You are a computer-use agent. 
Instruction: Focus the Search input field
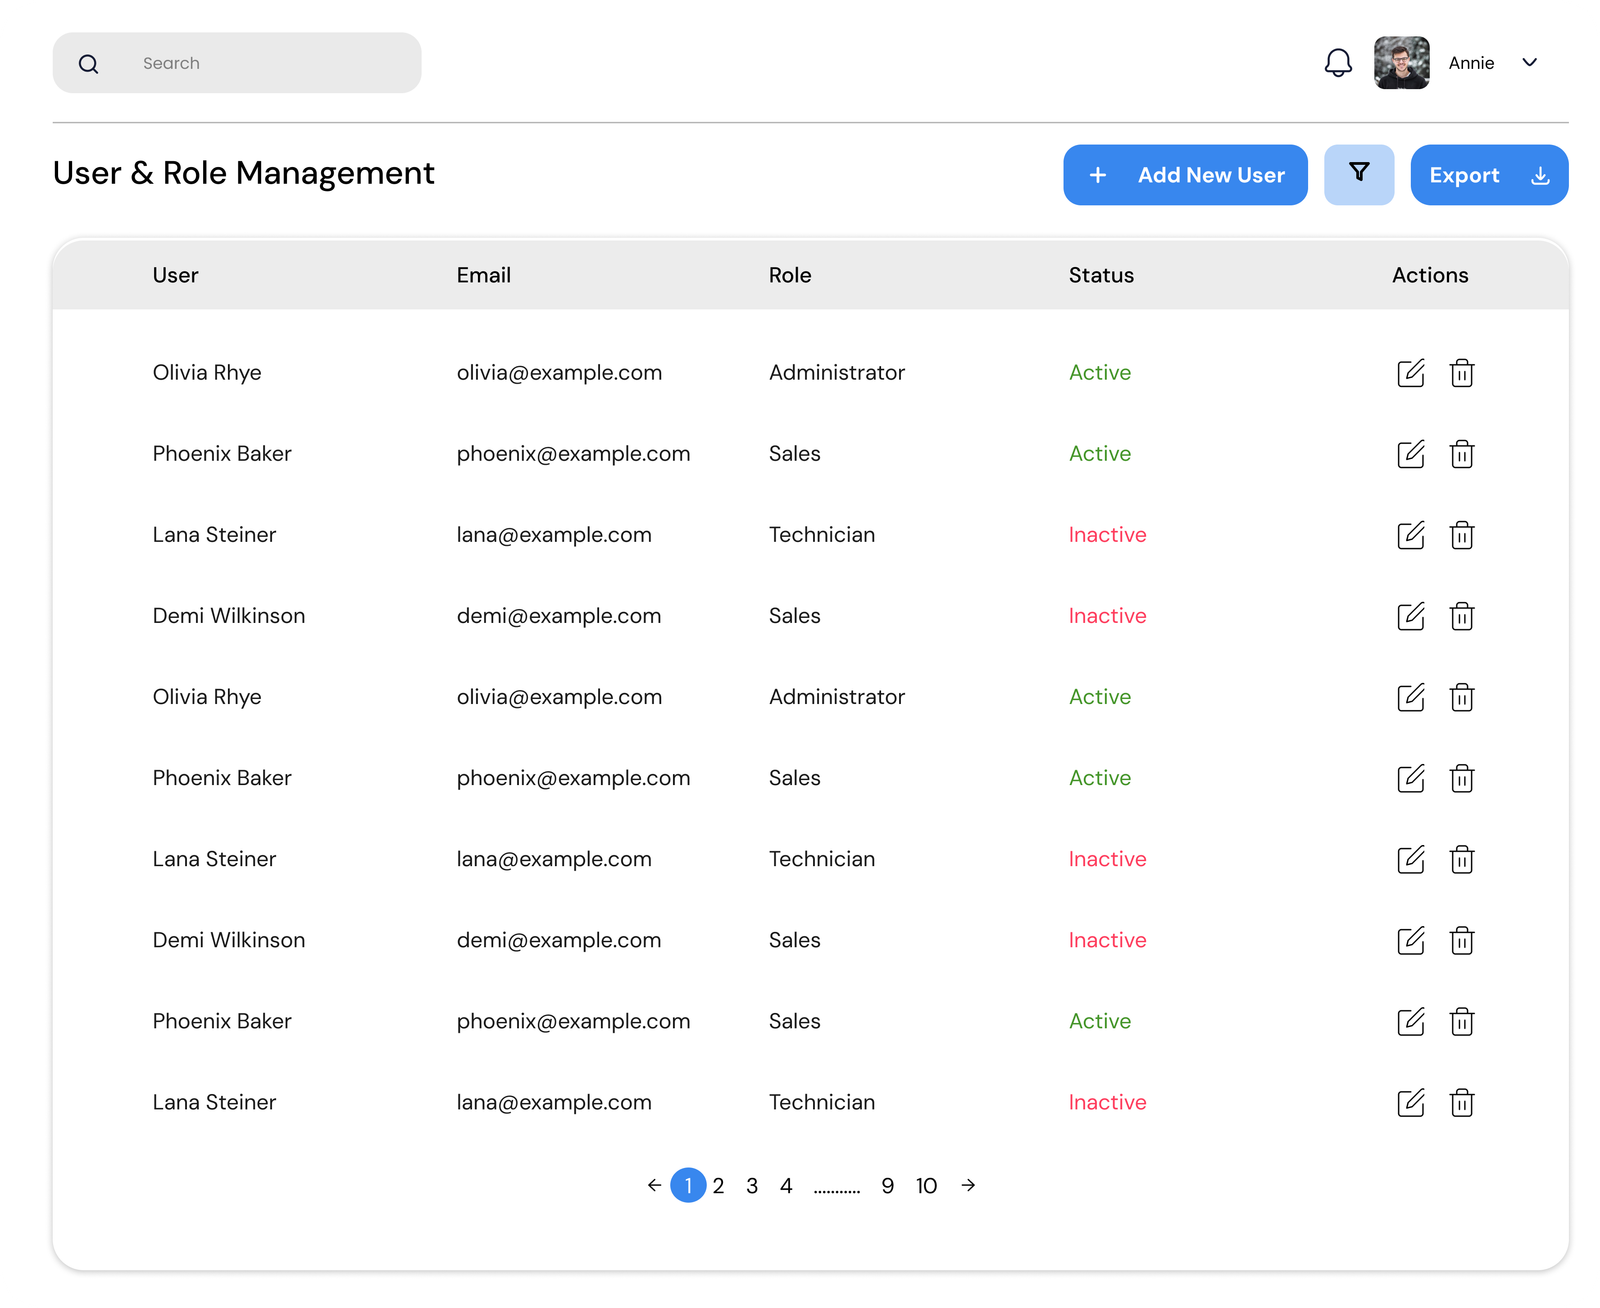[x=237, y=63]
